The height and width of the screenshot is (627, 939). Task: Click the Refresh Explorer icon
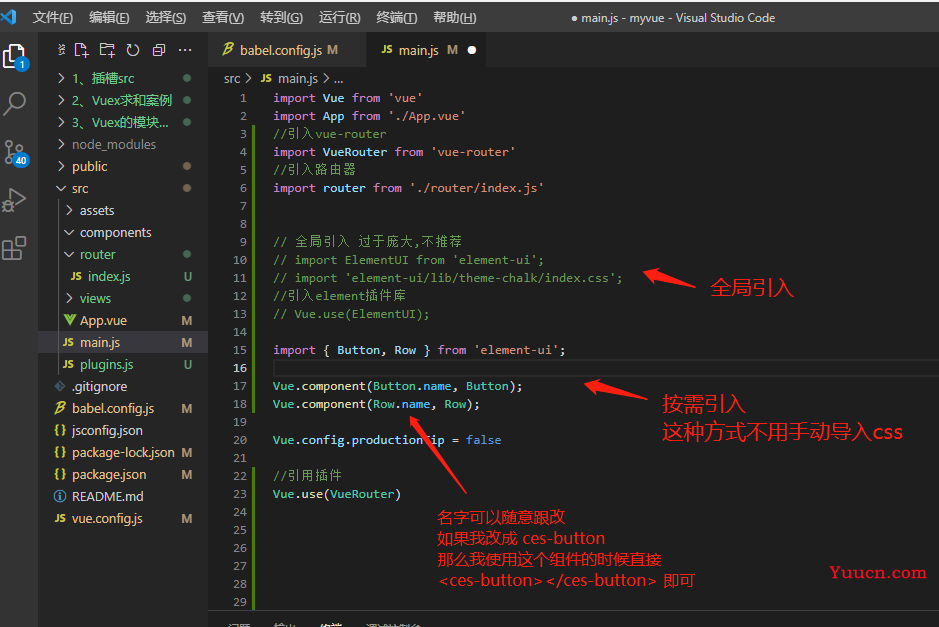[133, 50]
